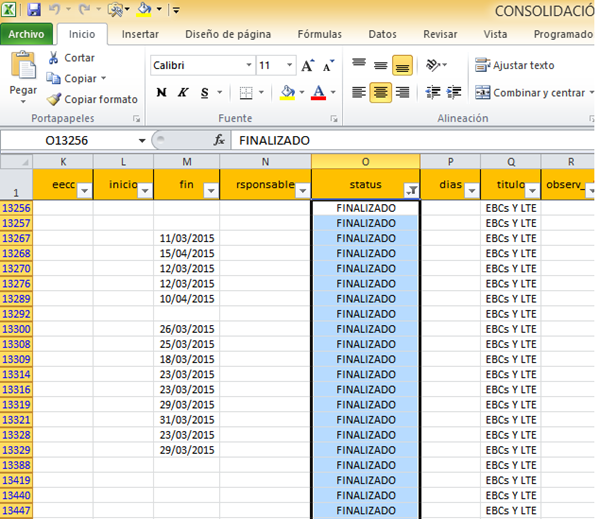The image size is (600, 519).
Task: Click the text orientation icon
Action: tap(433, 66)
